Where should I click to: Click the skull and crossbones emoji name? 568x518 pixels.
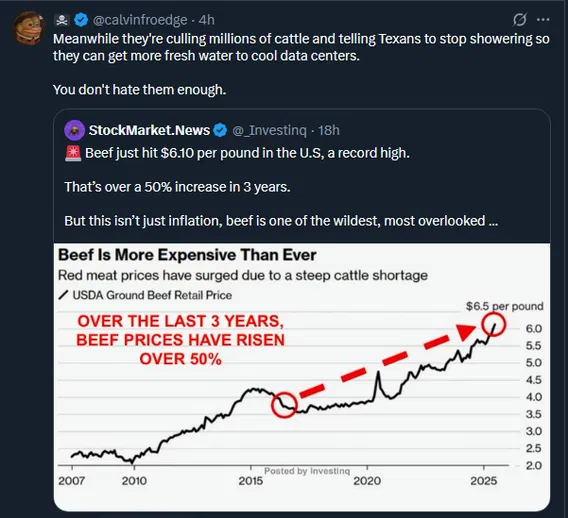[62, 20]
